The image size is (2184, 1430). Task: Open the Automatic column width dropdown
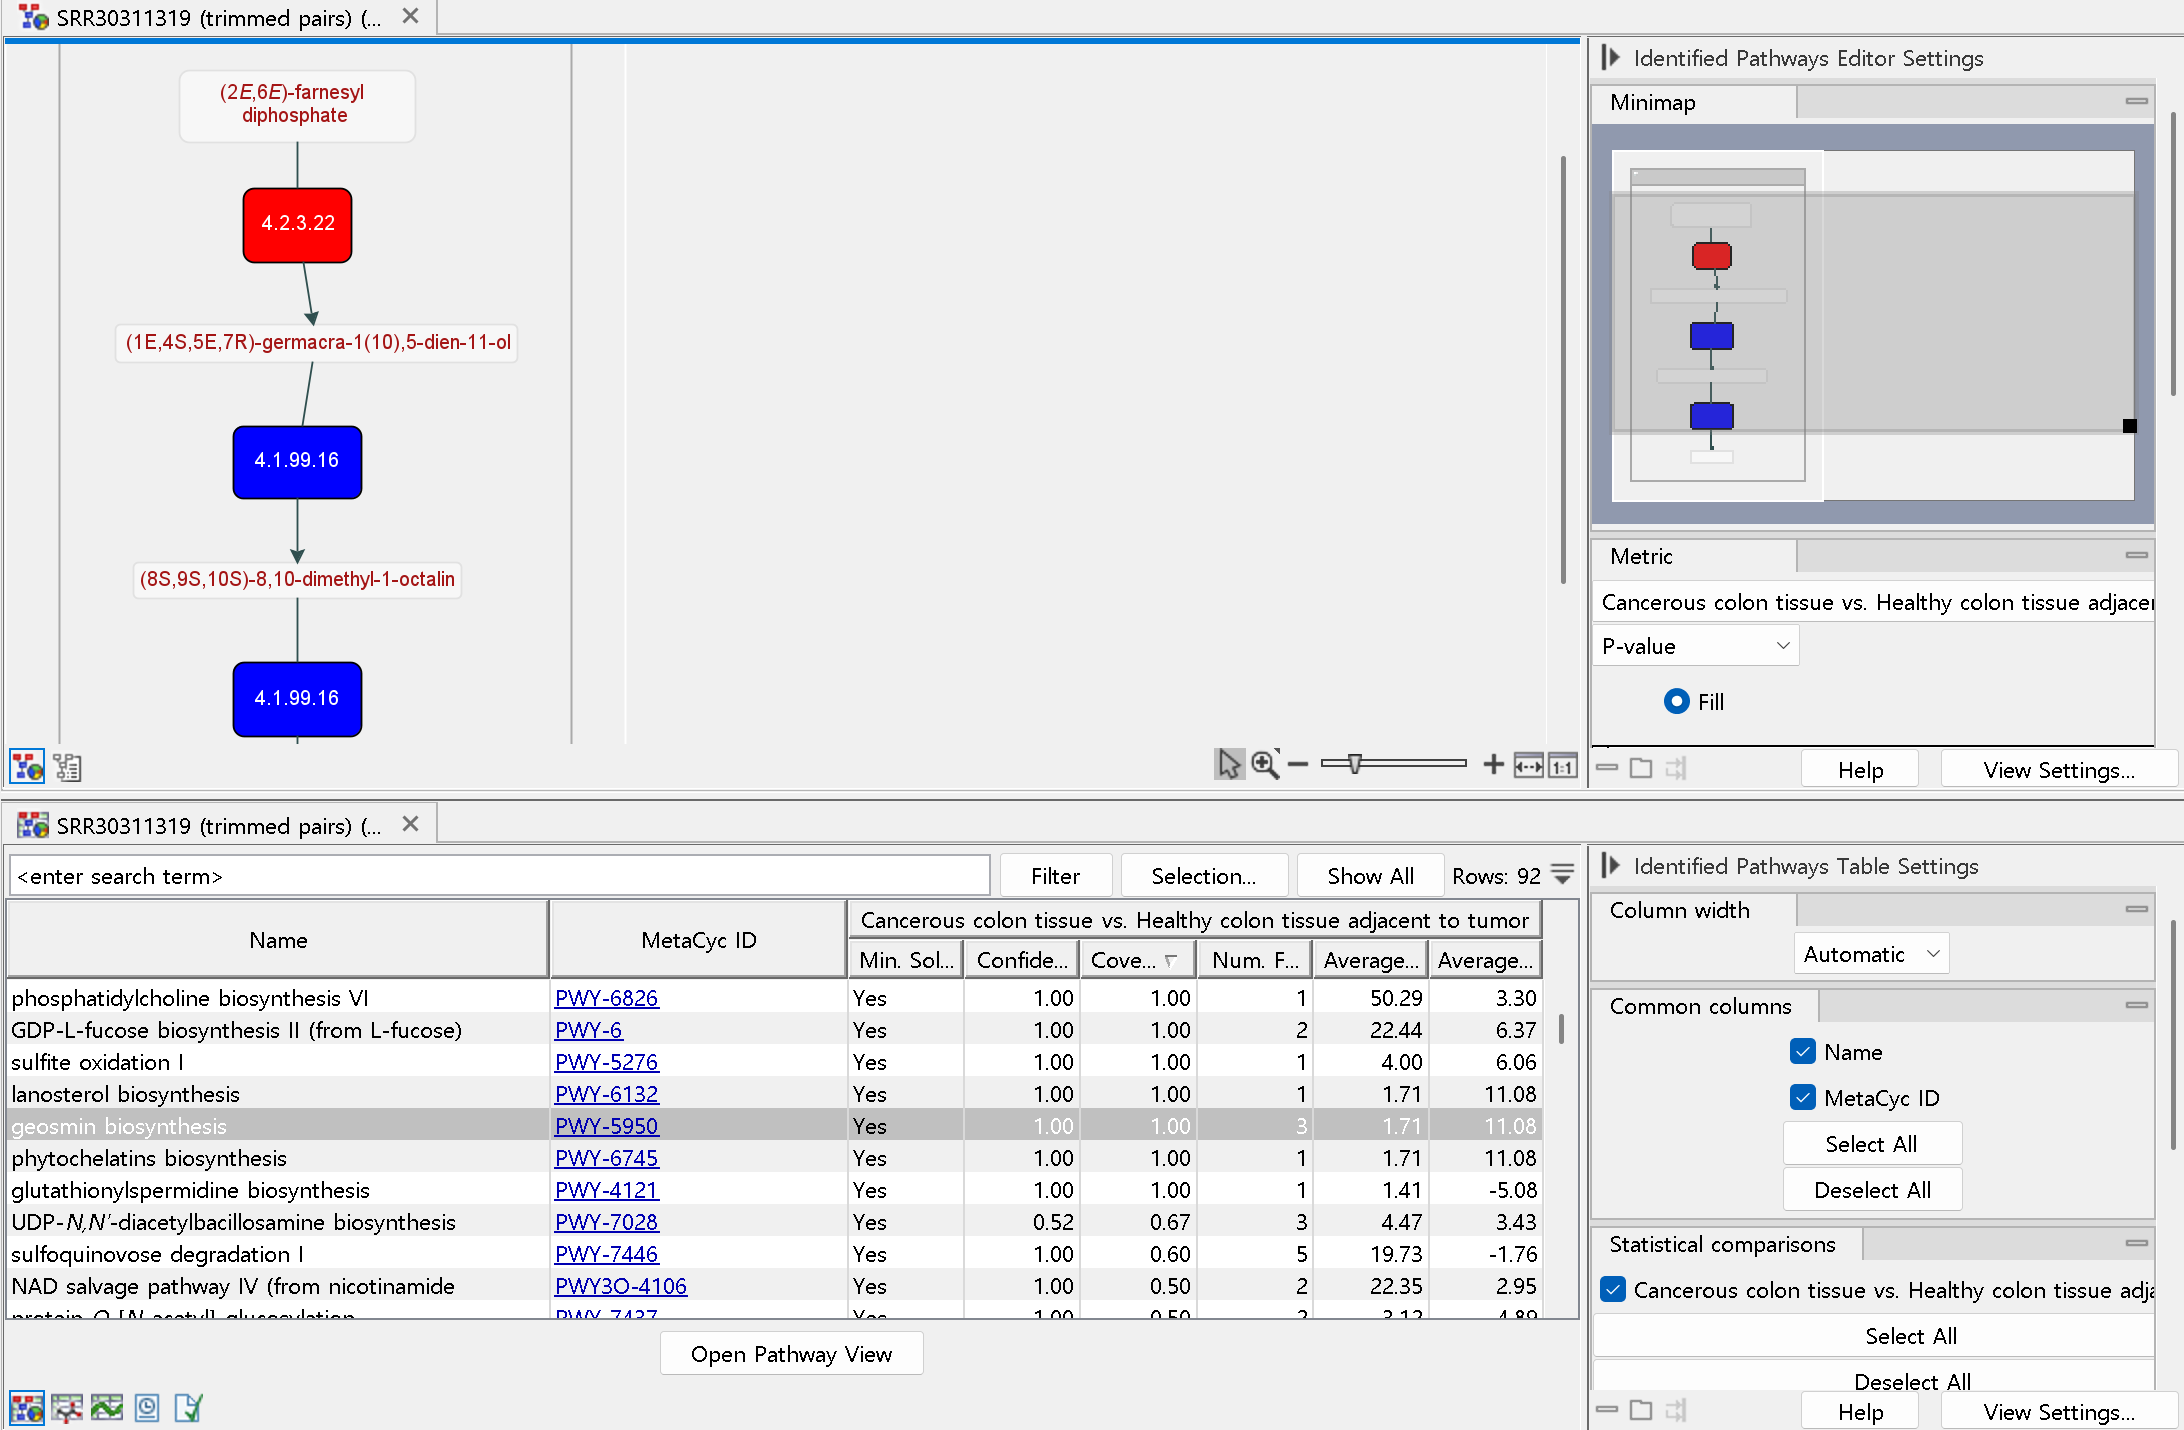[x=1871, y=954]
